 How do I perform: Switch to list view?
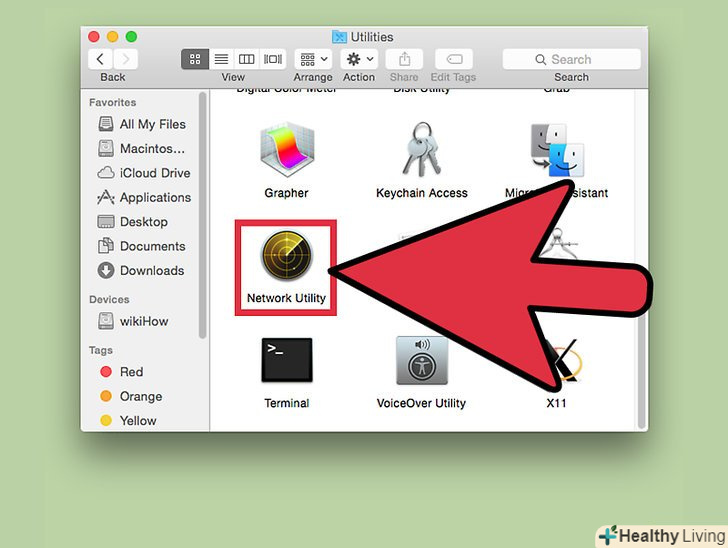point(221,59)
